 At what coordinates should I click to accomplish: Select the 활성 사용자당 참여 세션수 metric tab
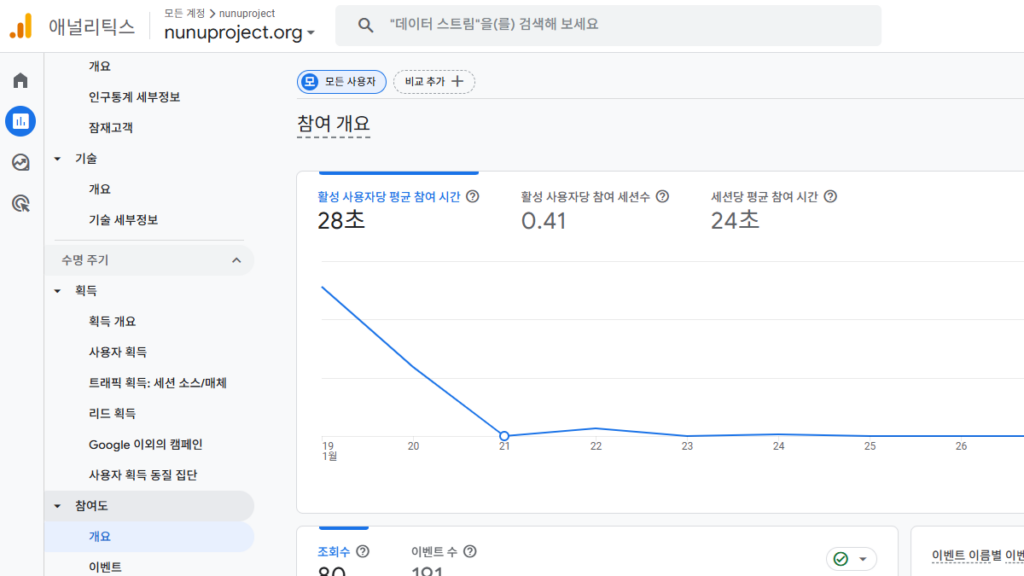coord(594,208)
